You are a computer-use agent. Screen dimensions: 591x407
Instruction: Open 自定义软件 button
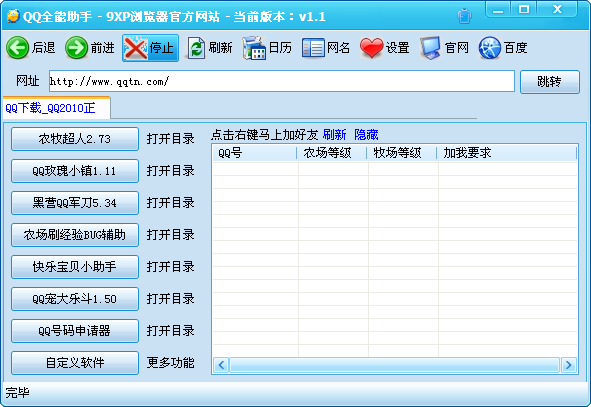click(75, 363)
